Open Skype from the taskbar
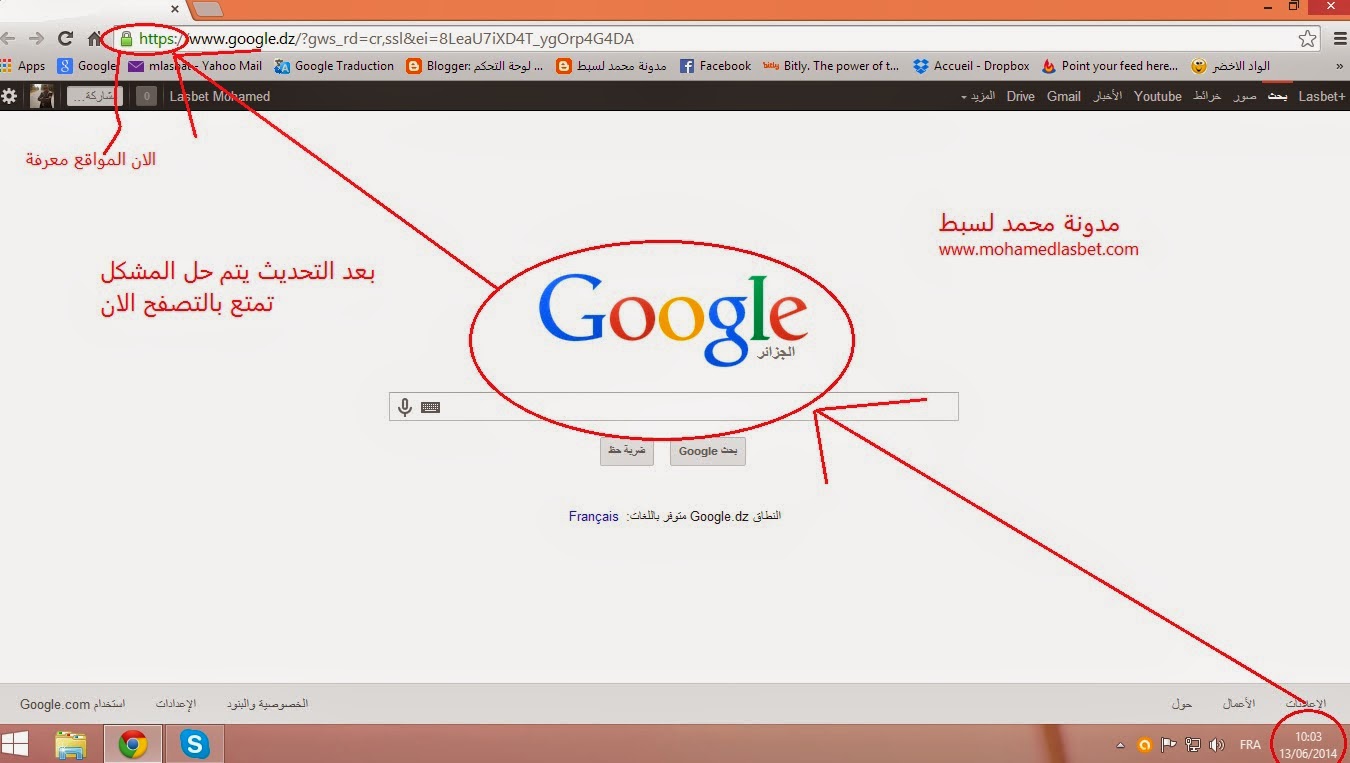Viewport: 1350px width, 763px height. pos(195,744)
